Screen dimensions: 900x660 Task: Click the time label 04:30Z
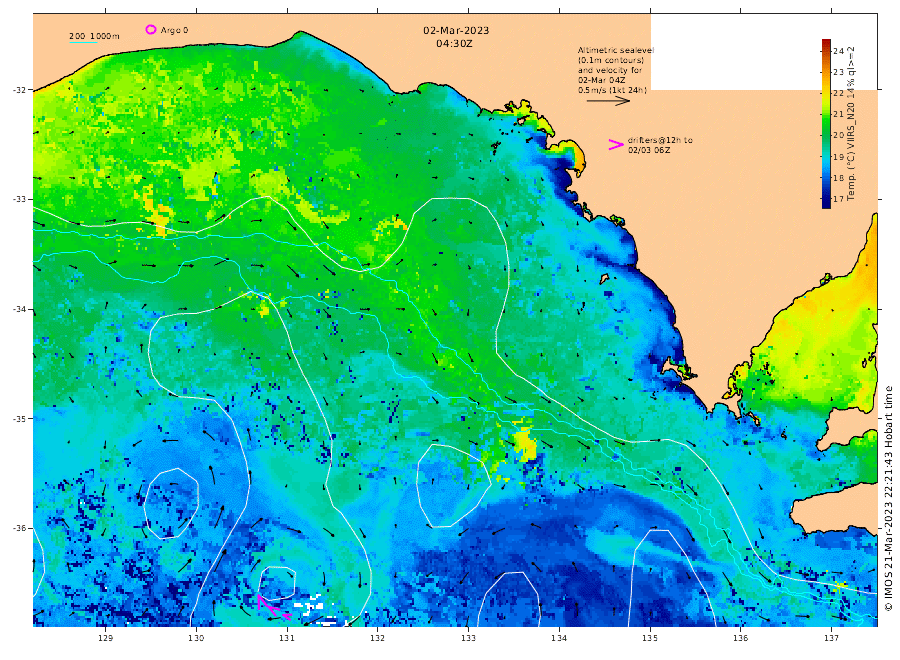[454, 44]
